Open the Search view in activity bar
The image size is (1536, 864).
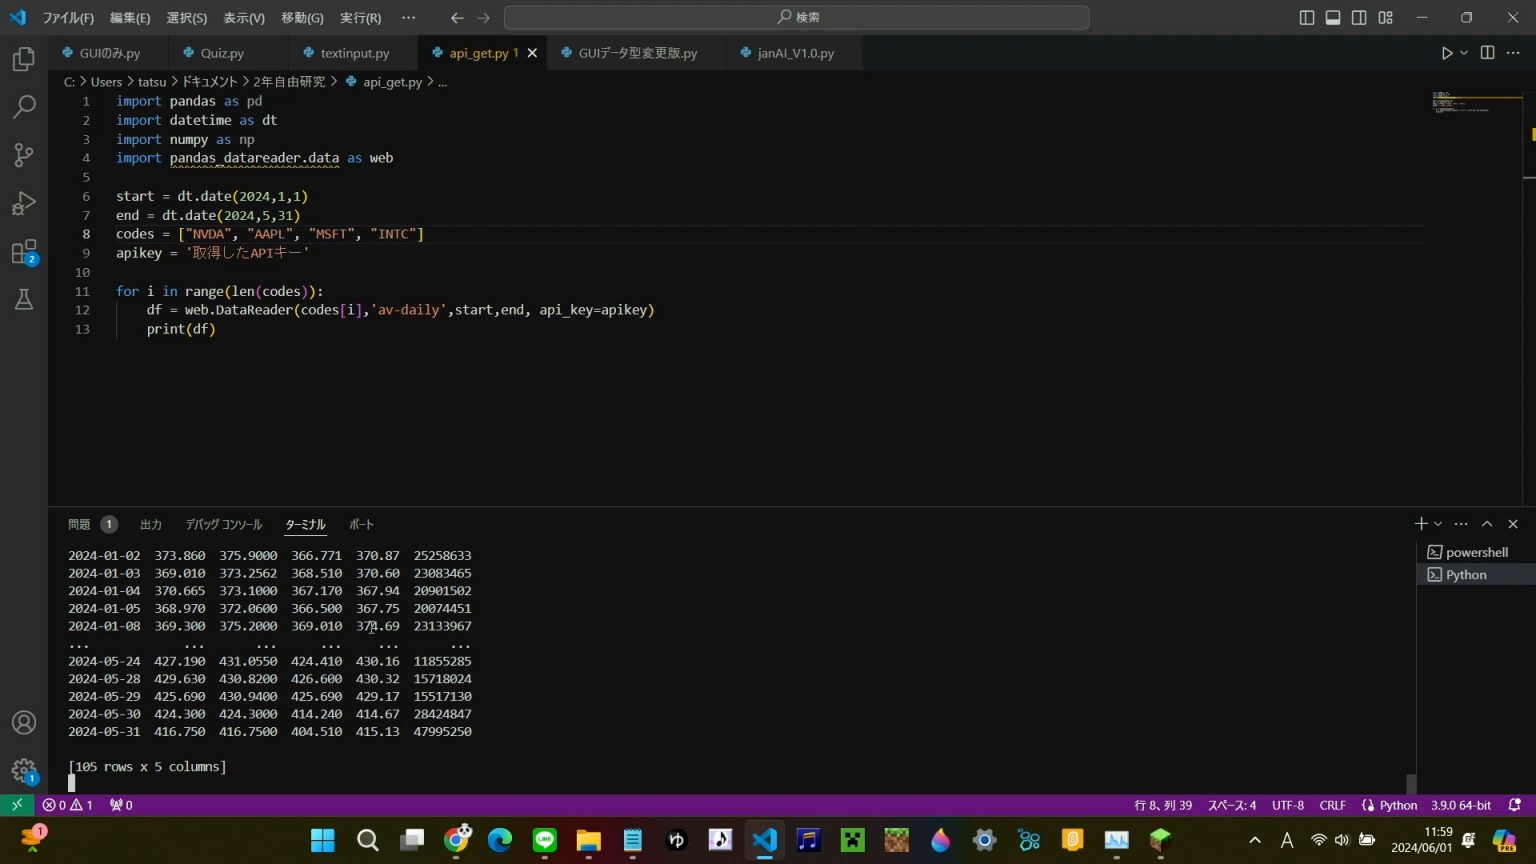24,107
